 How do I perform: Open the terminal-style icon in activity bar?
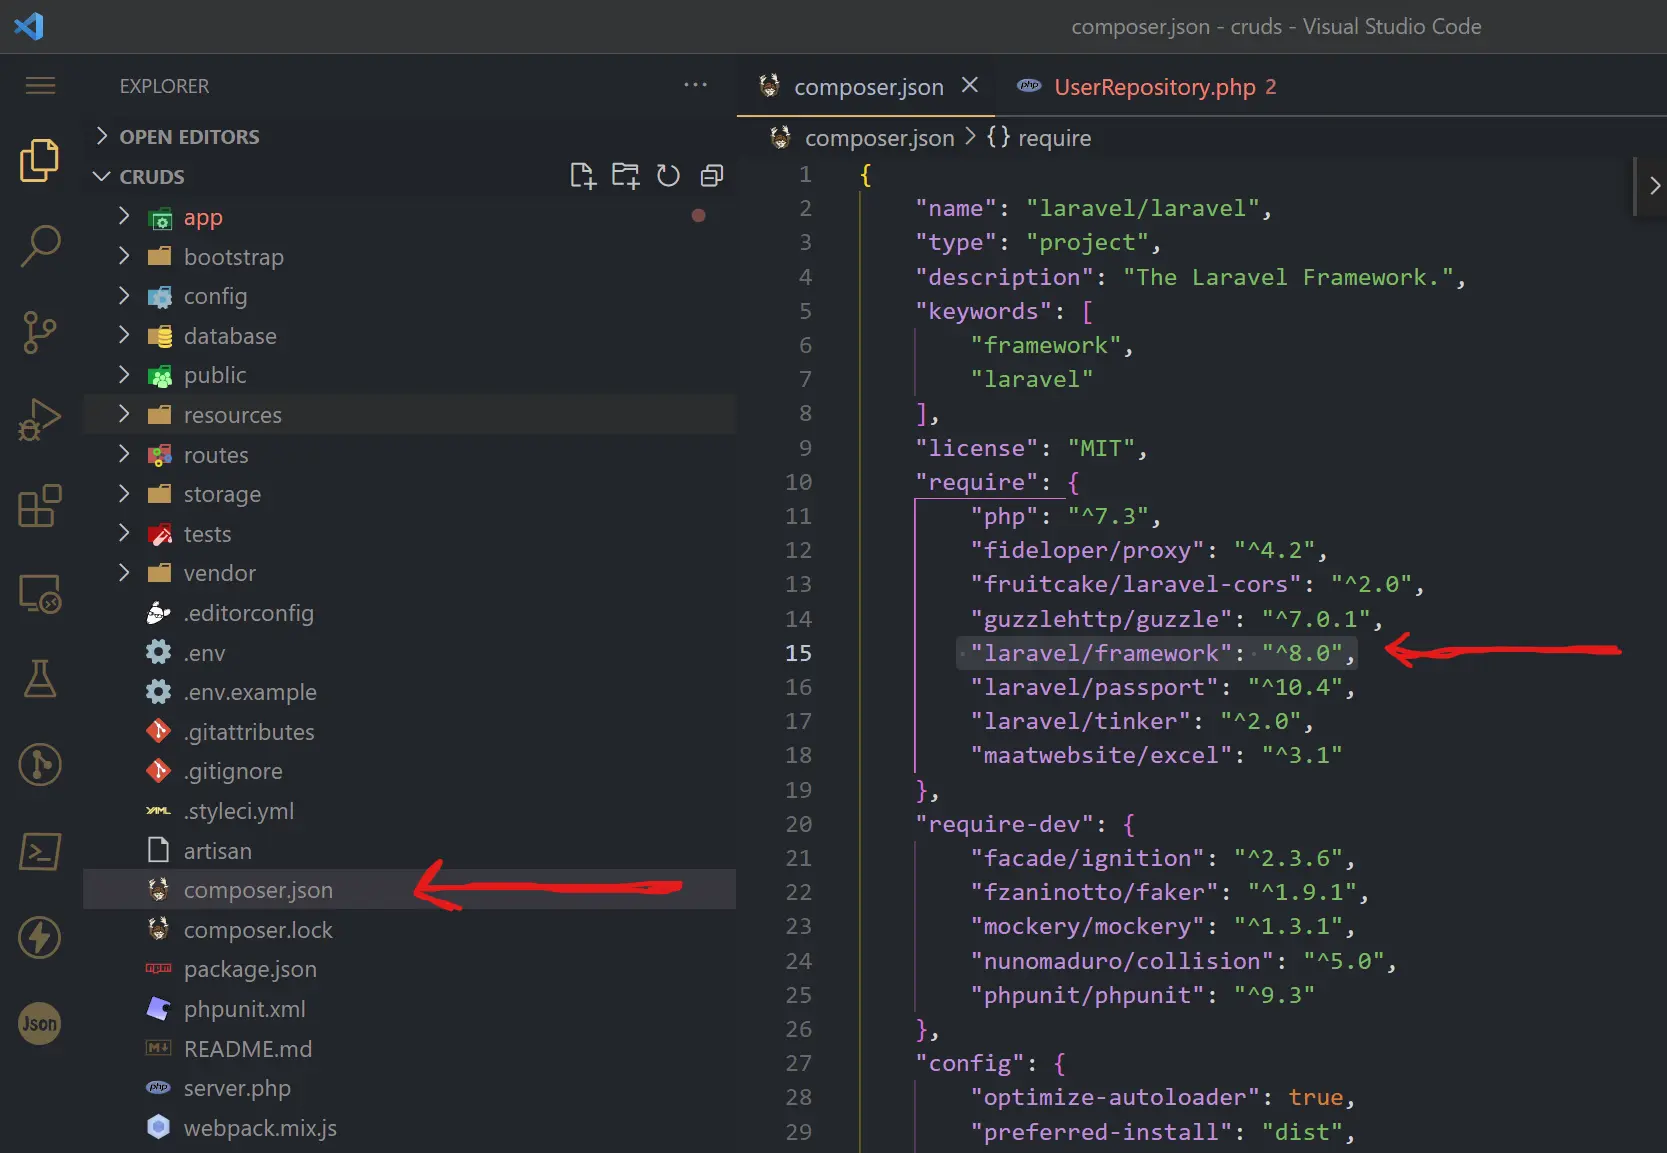pos(40,852)
